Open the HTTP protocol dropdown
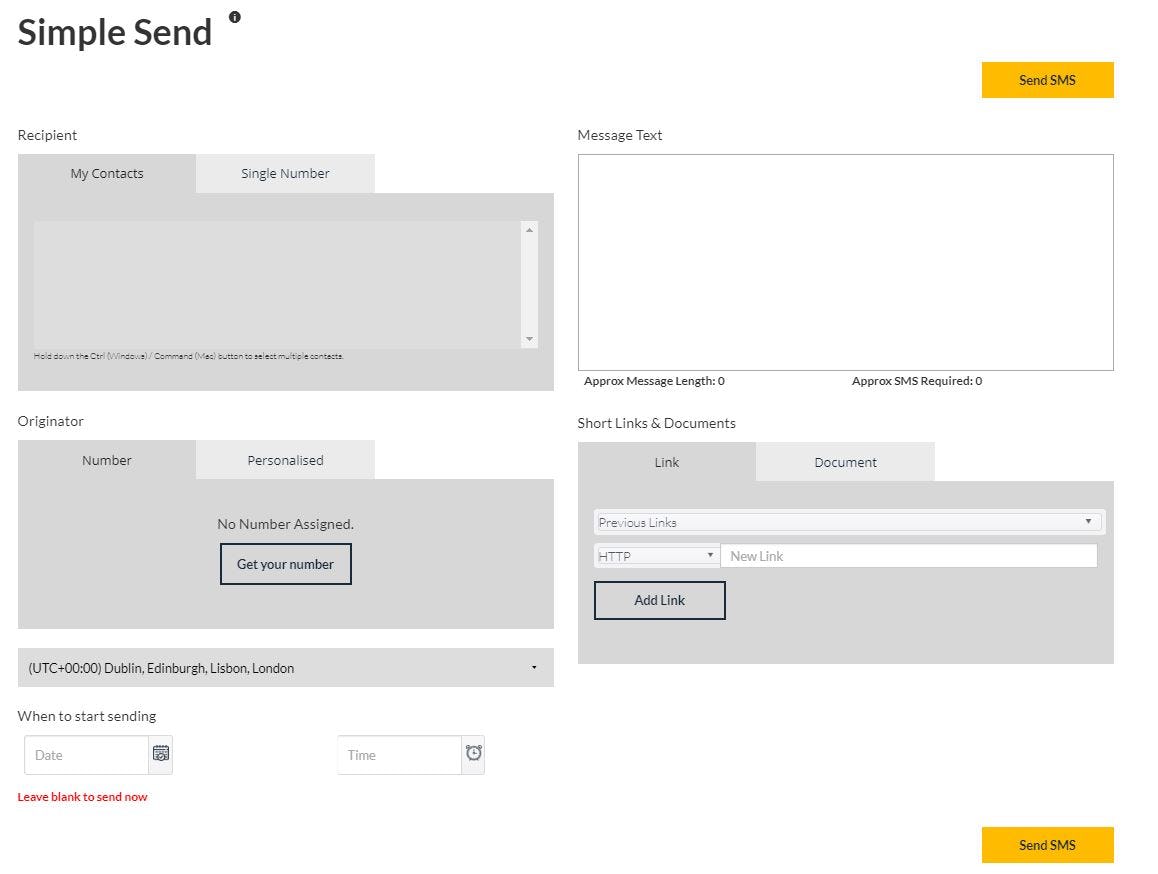This screenshot has width=1158, height=874. click(x=656, y=555)
